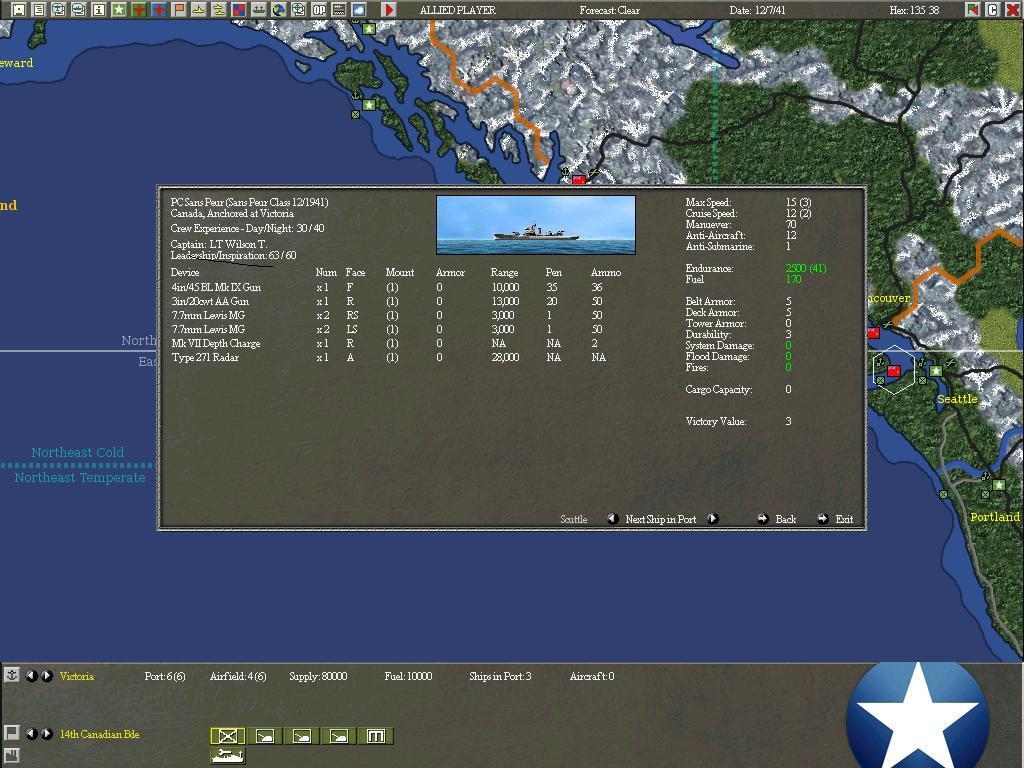Click the 'Forecast: Clear' text in the top bar
This screenshot has width=1024, height=768.
(x=609, y=10)
